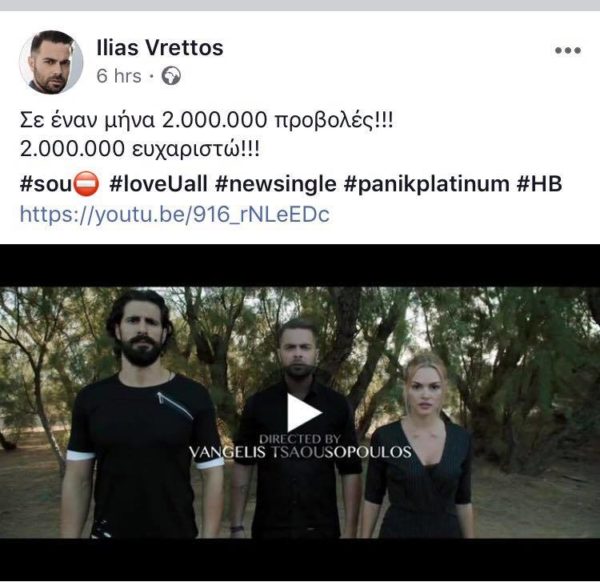Screen dimensions: 600x582
Task: Click the bearded long-haired man in video
Action: click(x=143, y=413)
